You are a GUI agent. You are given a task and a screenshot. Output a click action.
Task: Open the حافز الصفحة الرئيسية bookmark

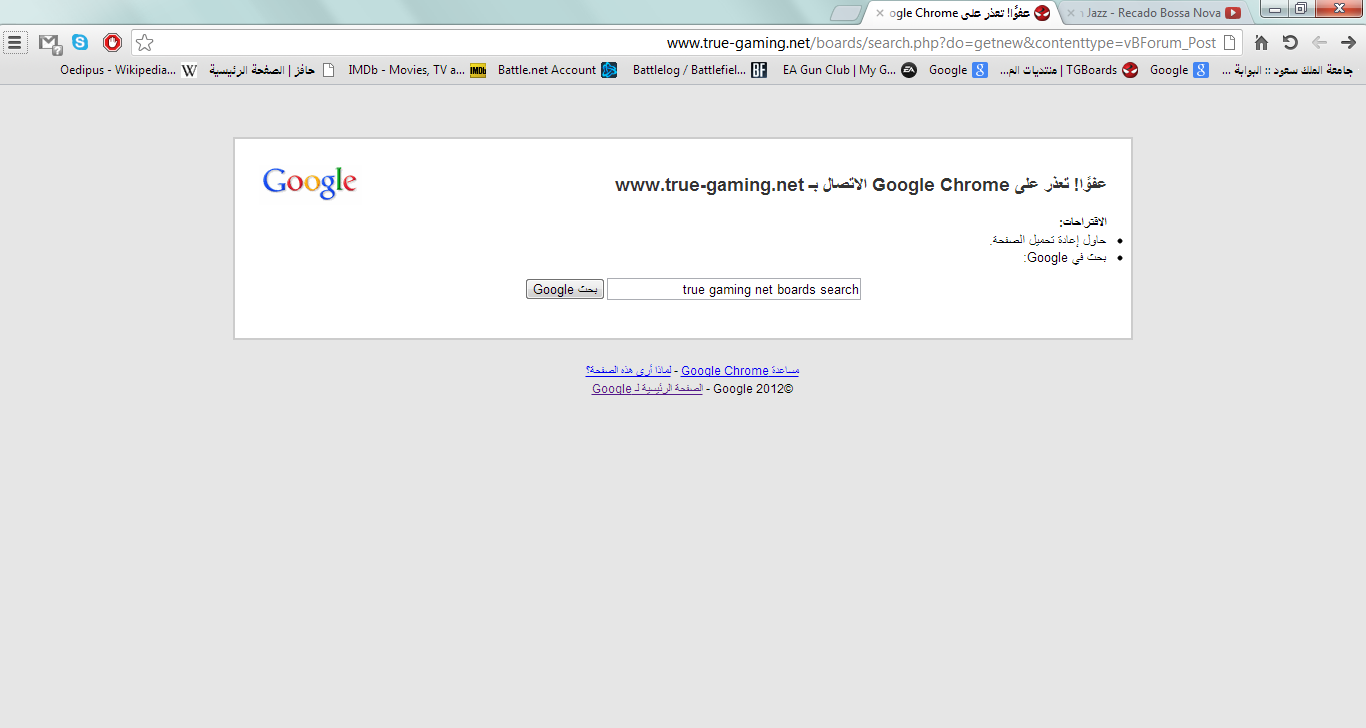[x=272, y=70]
